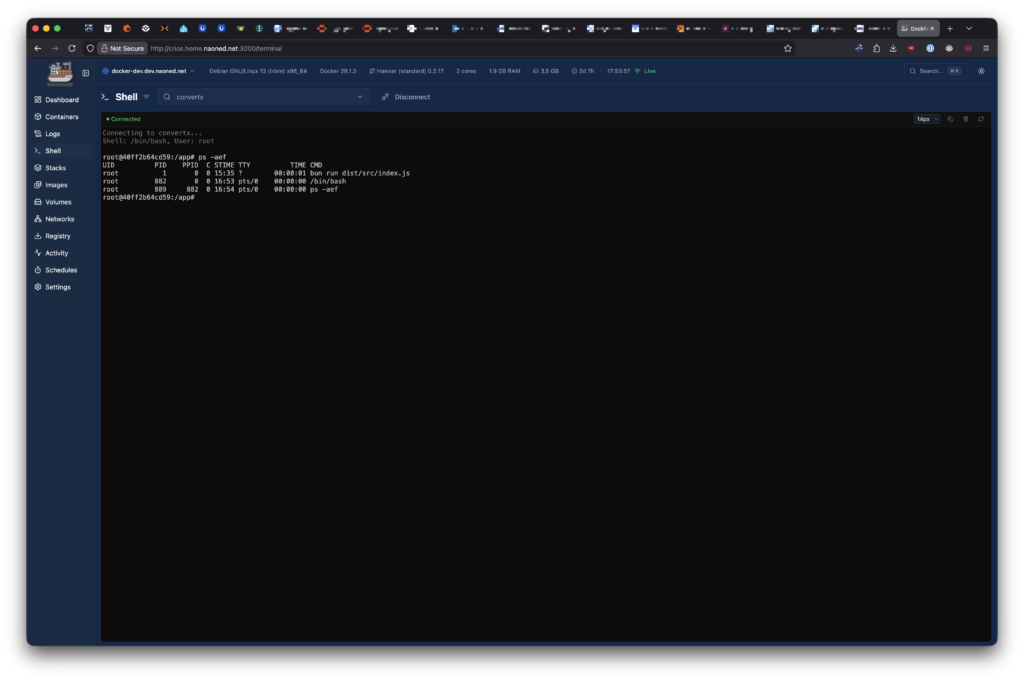Click the Search box in header
Image resolution: width=1024 pixels, height=681 pixels.
coord(934,71)
